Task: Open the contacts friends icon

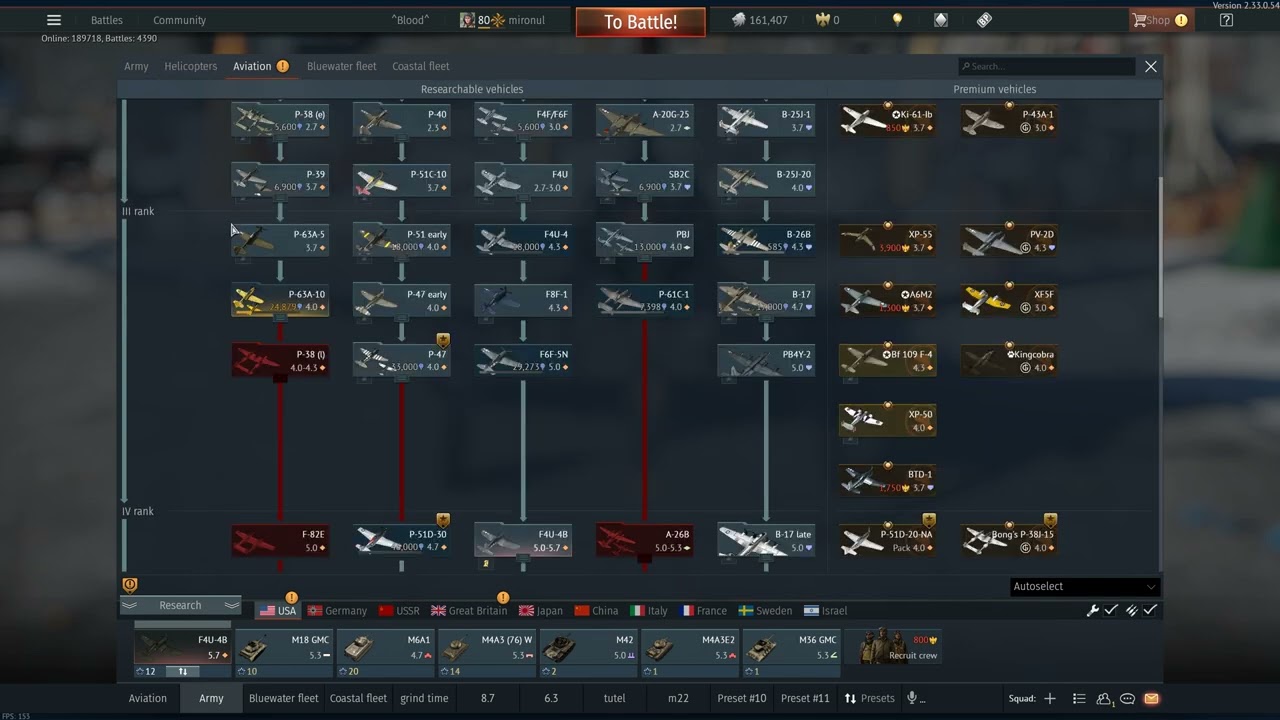Action: (x=1105, y=699)
